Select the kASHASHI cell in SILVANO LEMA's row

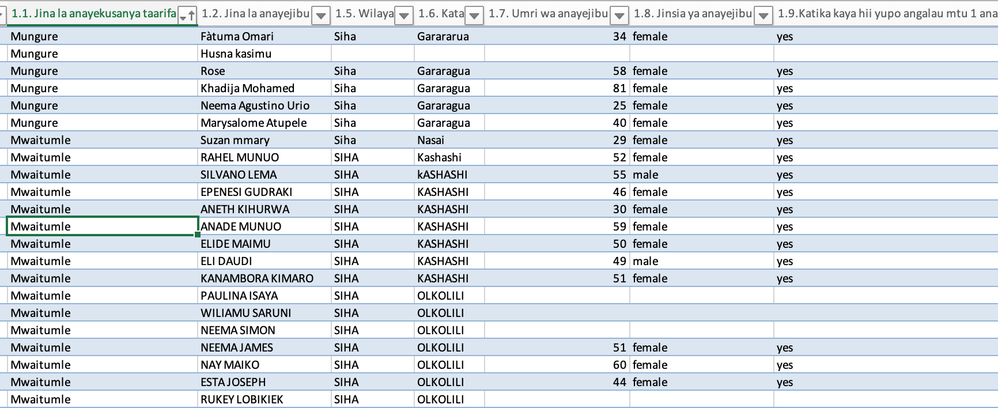pyautogui.click(x=449, y=174)
